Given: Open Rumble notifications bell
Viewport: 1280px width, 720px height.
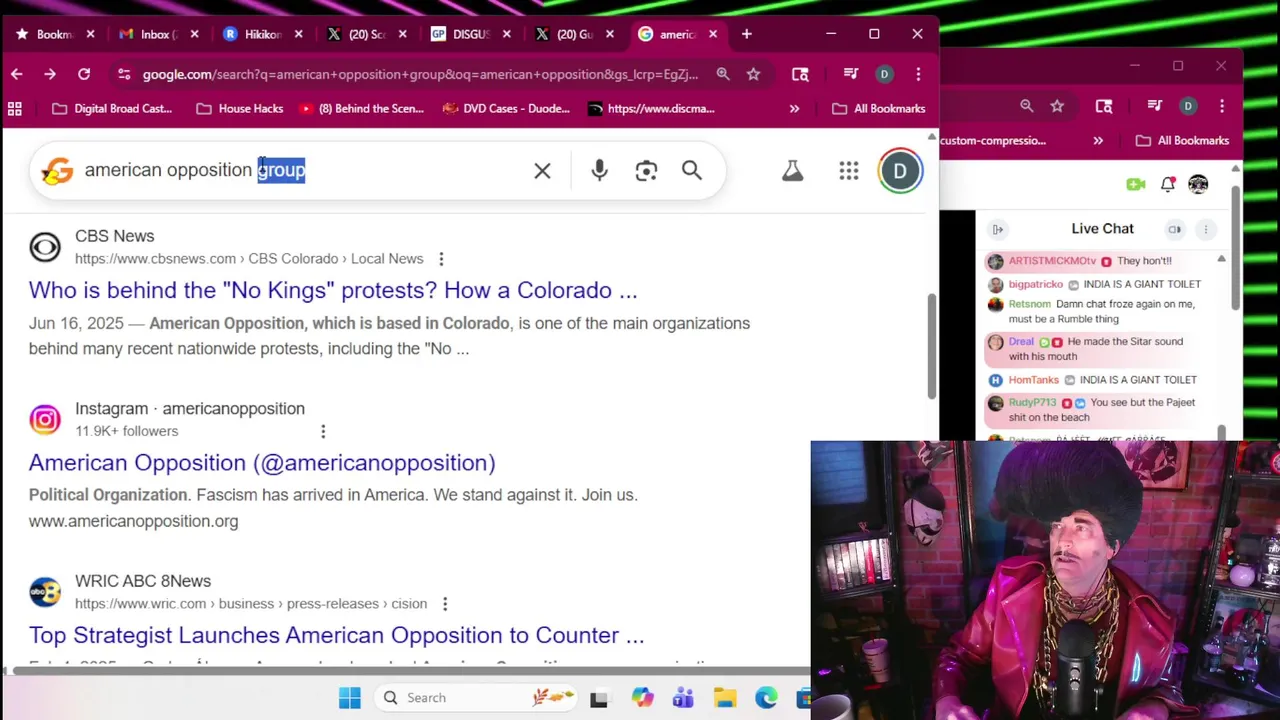Looking at the screenshot, I should pyautogui.click(x=1167, y=184).
